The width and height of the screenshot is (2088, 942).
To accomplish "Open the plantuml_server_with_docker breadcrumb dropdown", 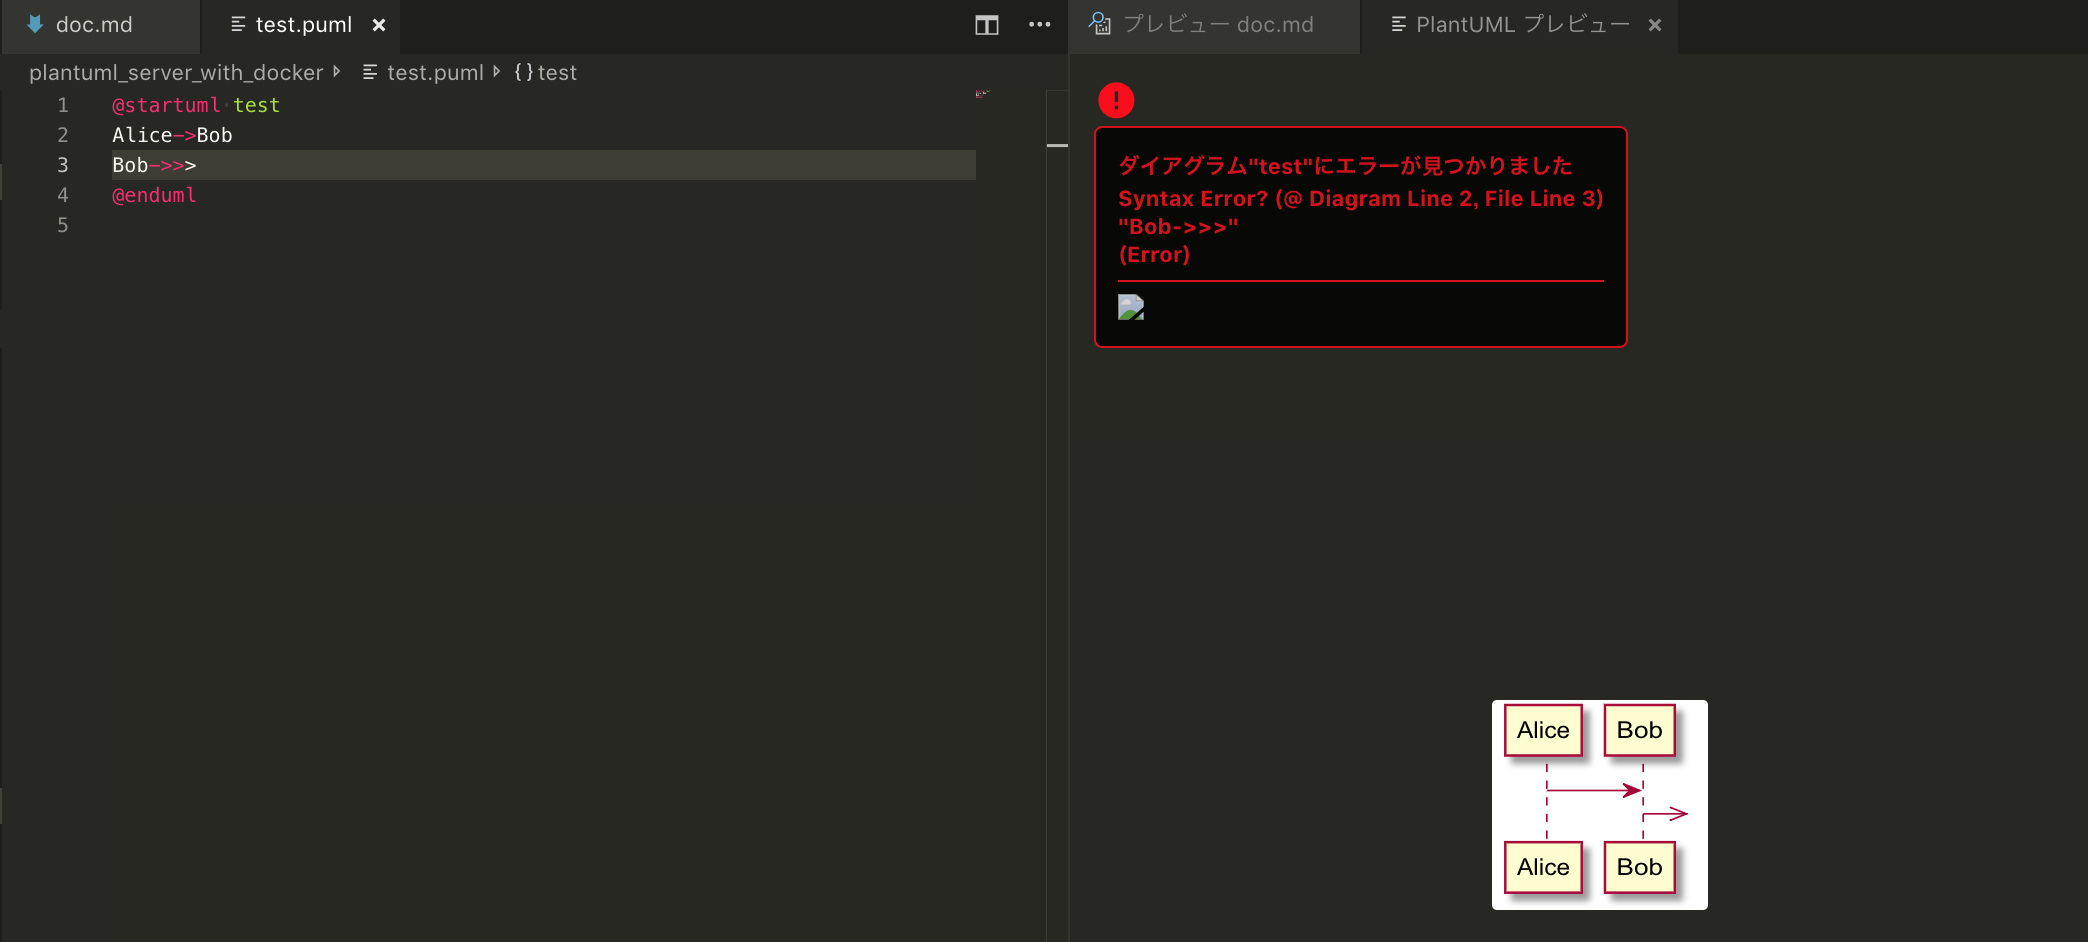I will [x=175, y=72].
